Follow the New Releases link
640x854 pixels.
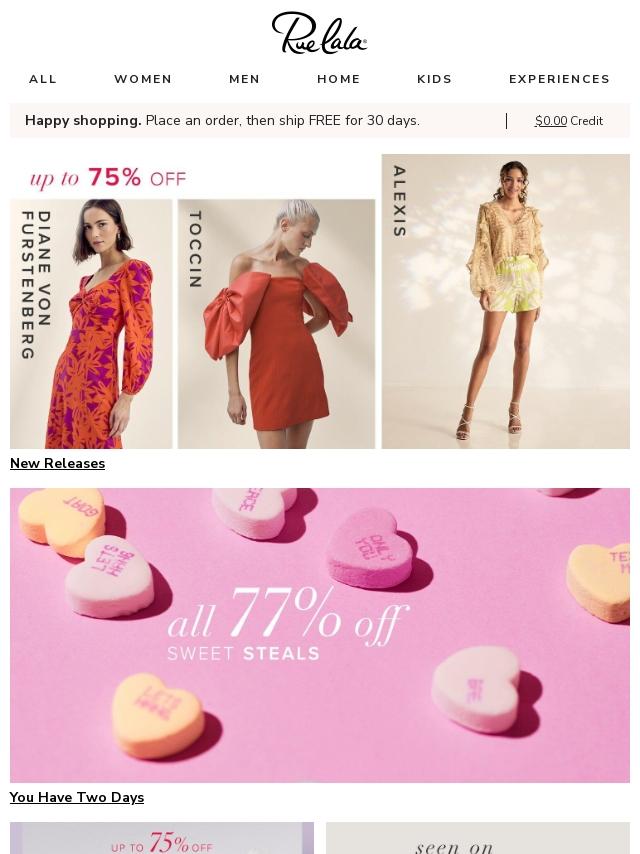pyautogui.click(x=57, y=463)
